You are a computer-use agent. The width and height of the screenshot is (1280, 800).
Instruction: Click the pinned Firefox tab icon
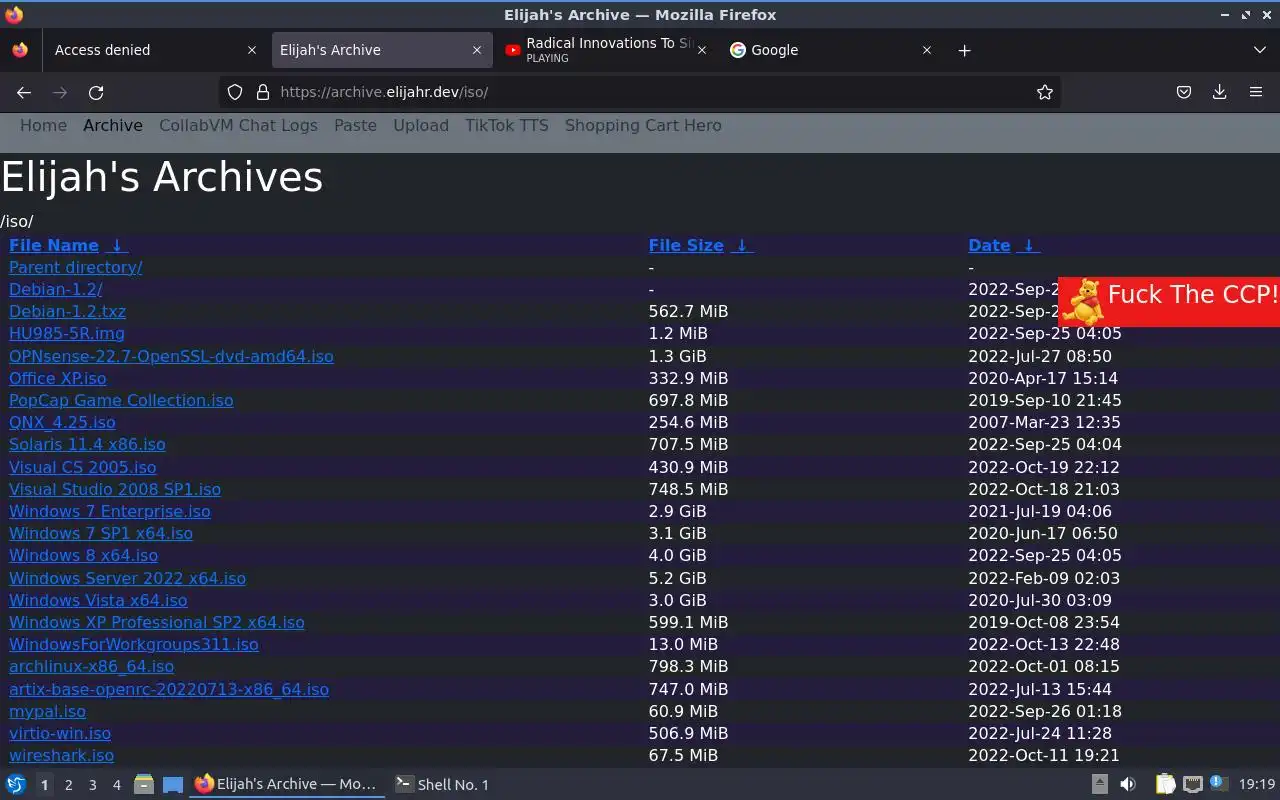coord(20,50)
